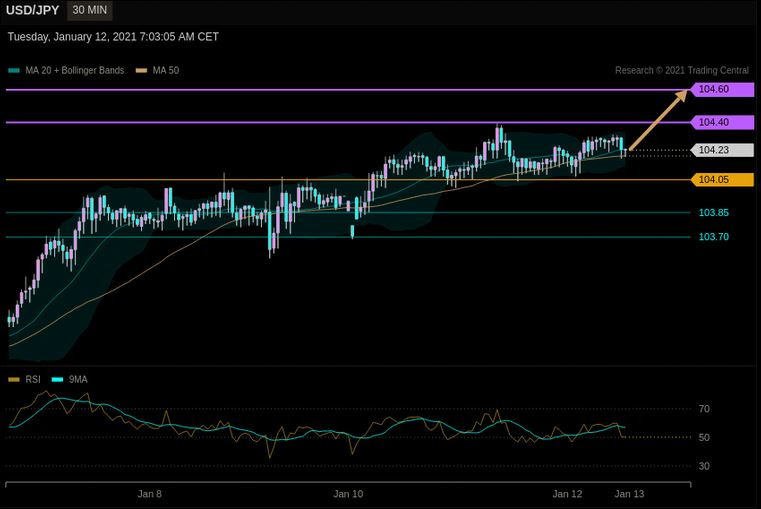
Task: Click the 'Research © 2021 Trading Central' credit
Action: coord(682,70)
